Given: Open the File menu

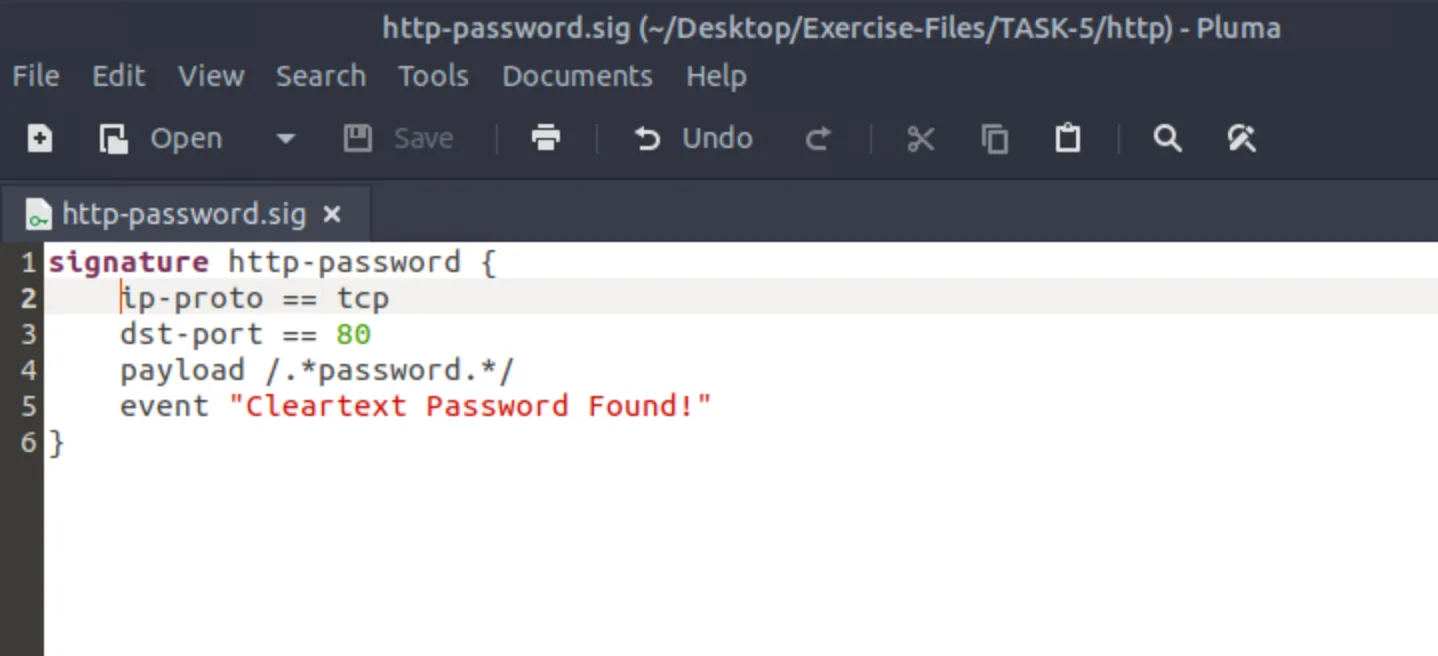Looking at the screenshot, I should tap(36, 76).
